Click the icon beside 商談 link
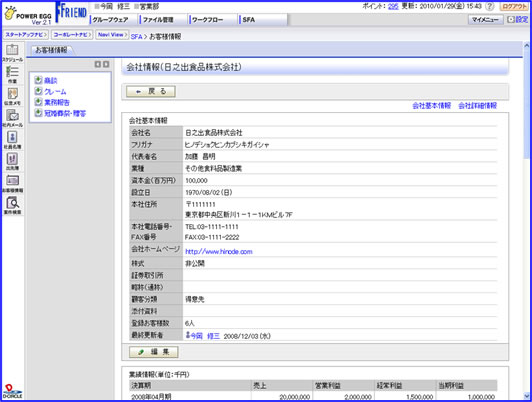This screenshot has width=532, height=402. point(38,80)
